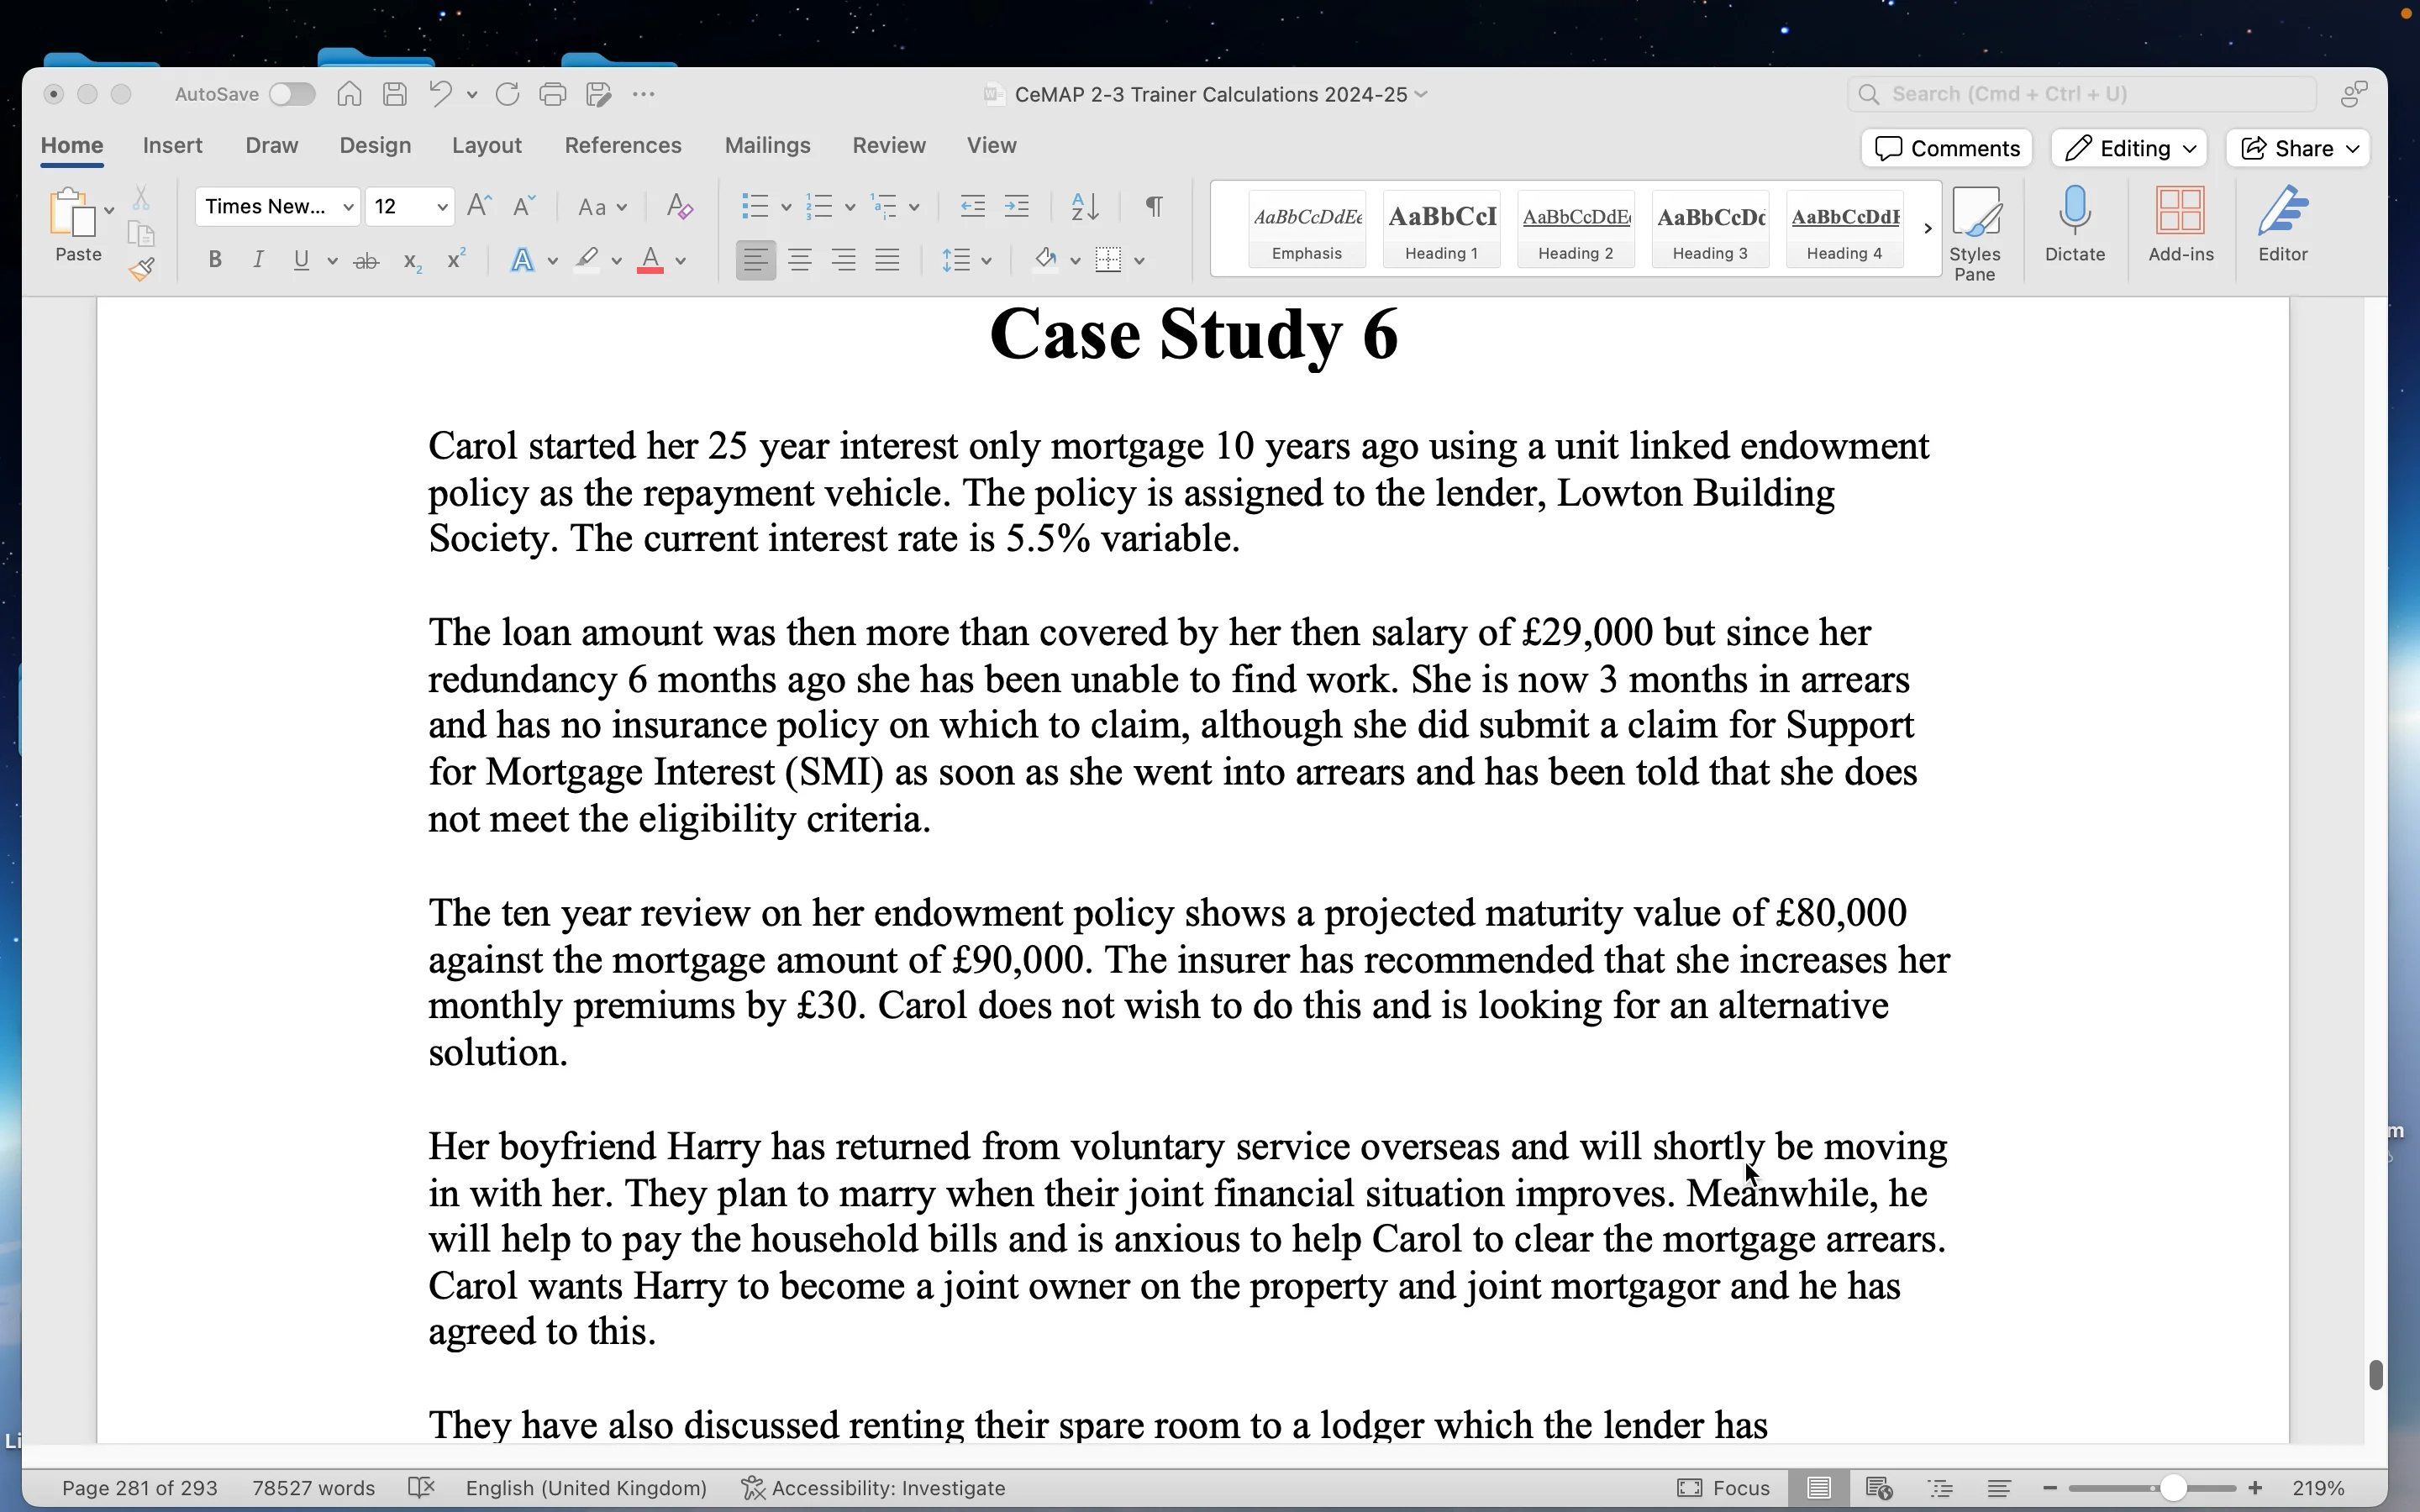Toggle bold formatting
Image resolution: width=2420 pixels, height=1512 pixels.
pos(215,260)
